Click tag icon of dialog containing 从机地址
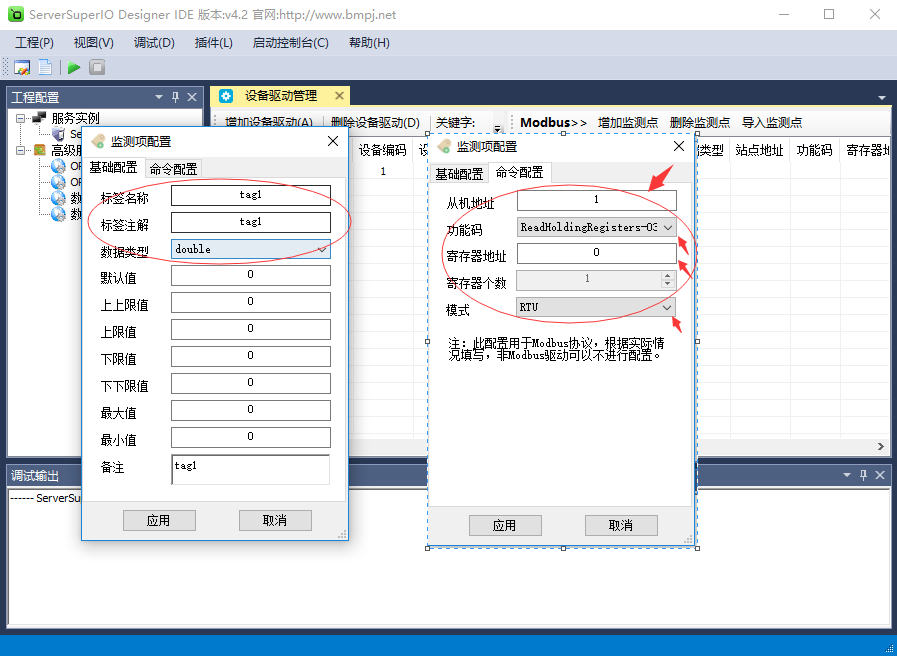Viewport: 897px width, 656px height. pos(444,146)
